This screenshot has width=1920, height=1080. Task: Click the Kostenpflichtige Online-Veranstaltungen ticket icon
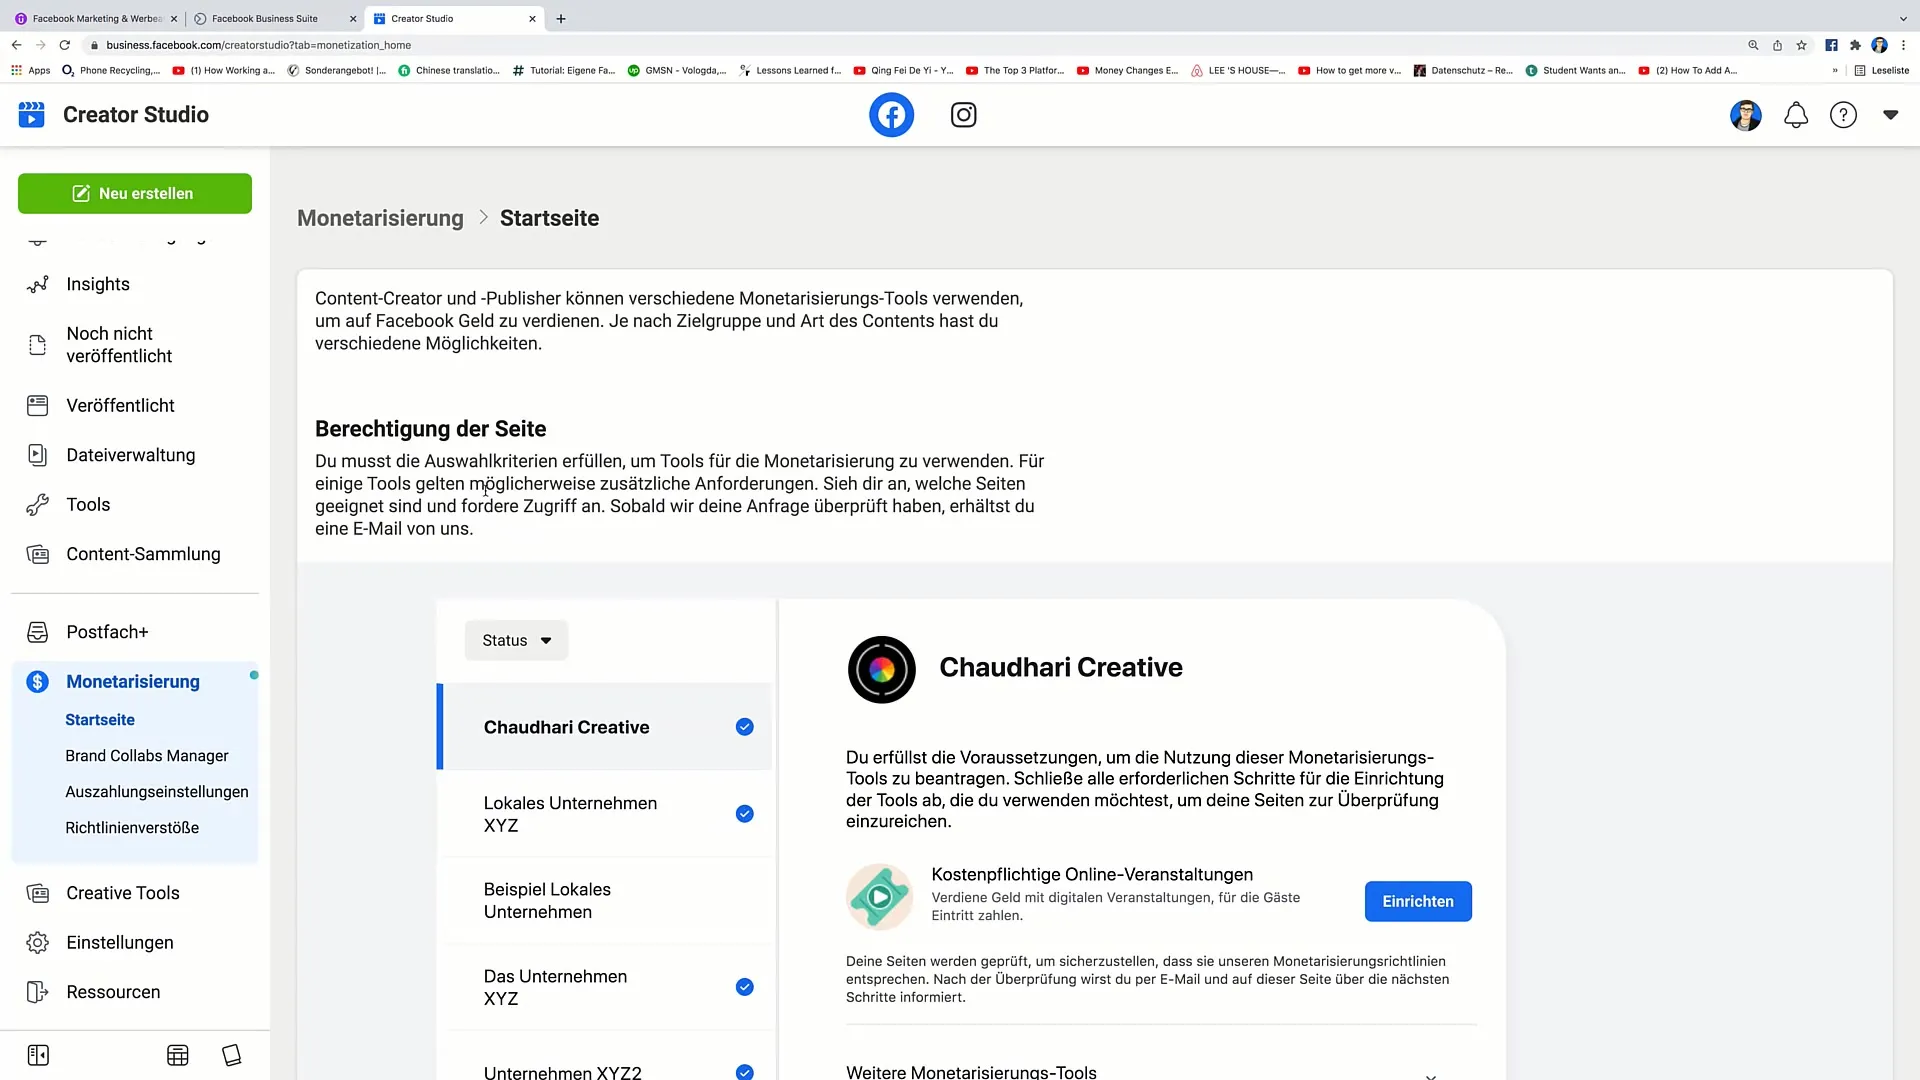coord(879,897)
